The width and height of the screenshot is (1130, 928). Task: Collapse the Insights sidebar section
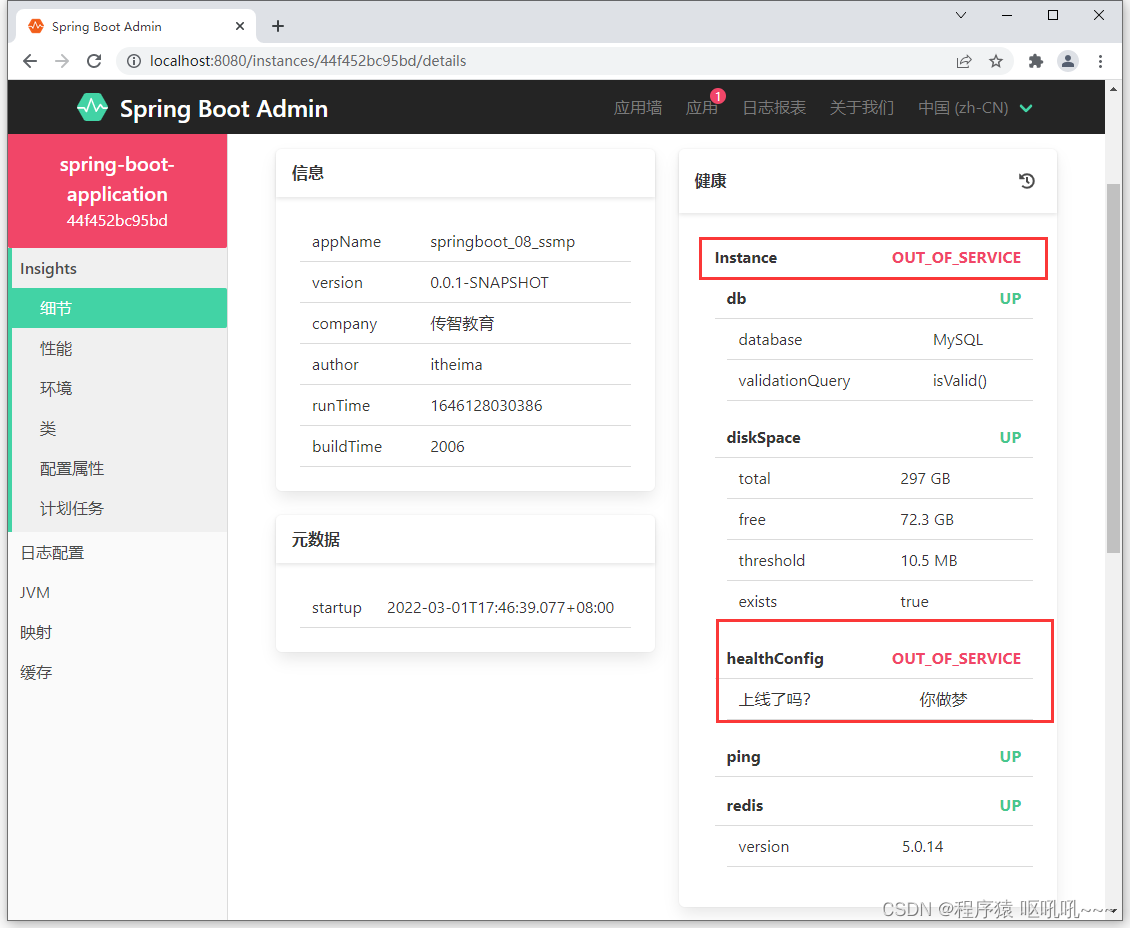[x=119, y=269]
